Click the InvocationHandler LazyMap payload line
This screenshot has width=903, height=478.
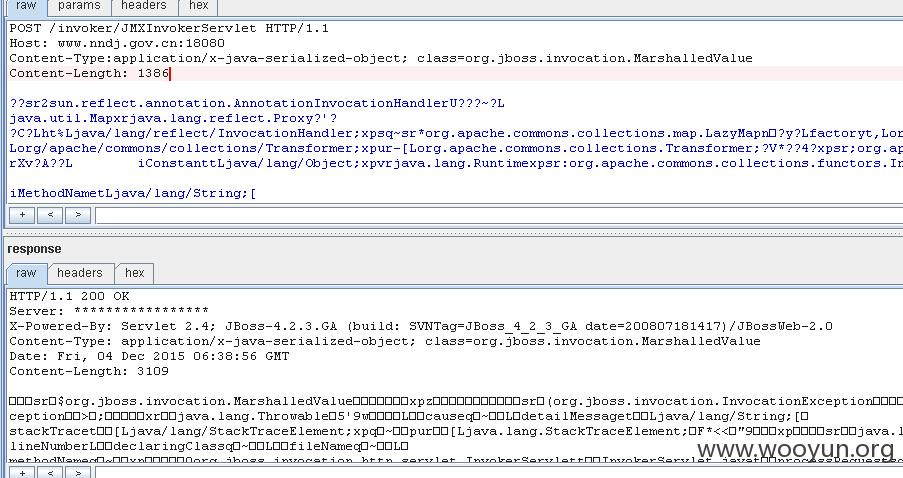click(x=456, y=133)
